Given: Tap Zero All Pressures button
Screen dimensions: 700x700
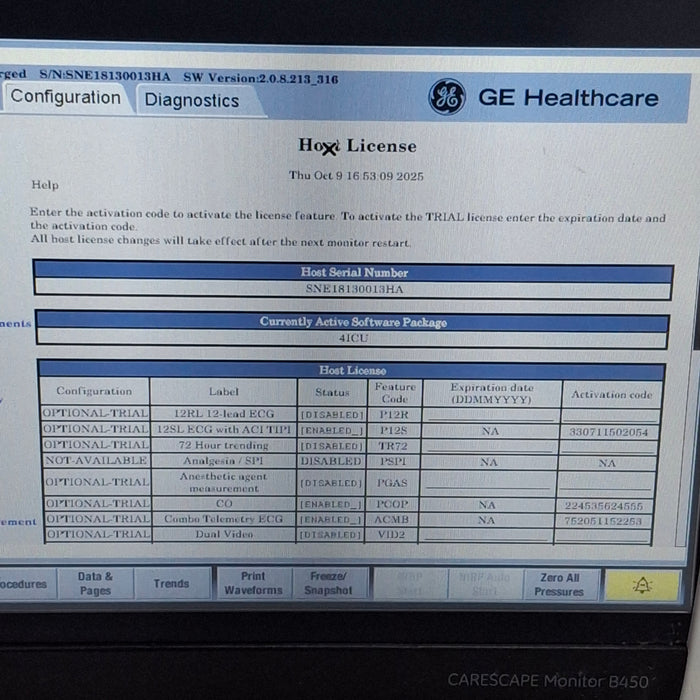Looking at the screenshot, I should (559, 584).
